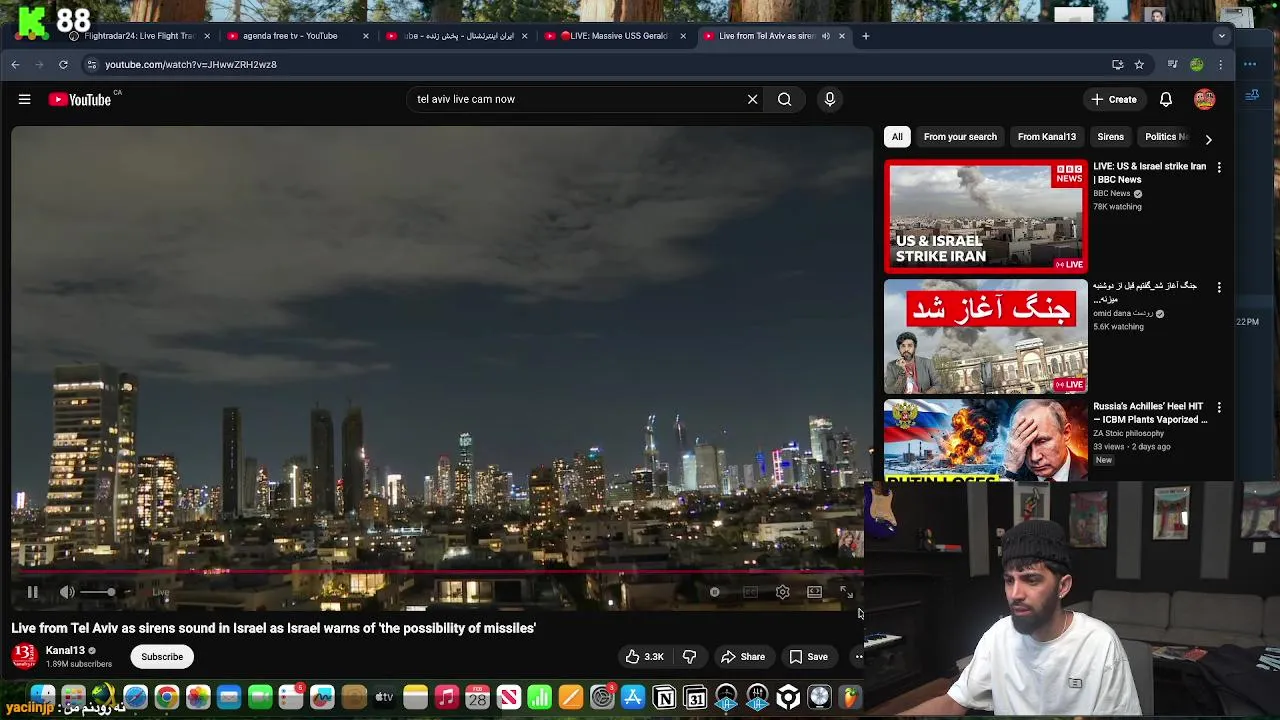Click the Create button
Screen dimensions: 1280x720
click(1114, 99)
